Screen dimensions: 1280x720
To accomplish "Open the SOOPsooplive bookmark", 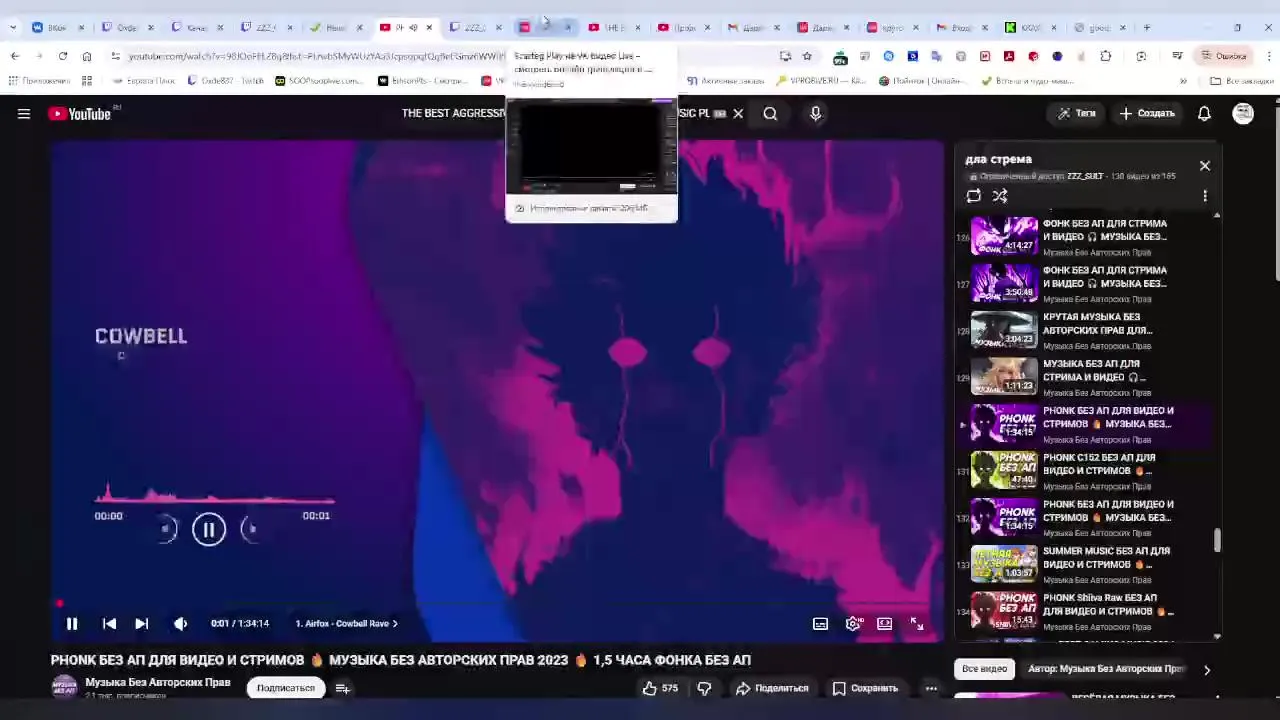I will (319, 81).
